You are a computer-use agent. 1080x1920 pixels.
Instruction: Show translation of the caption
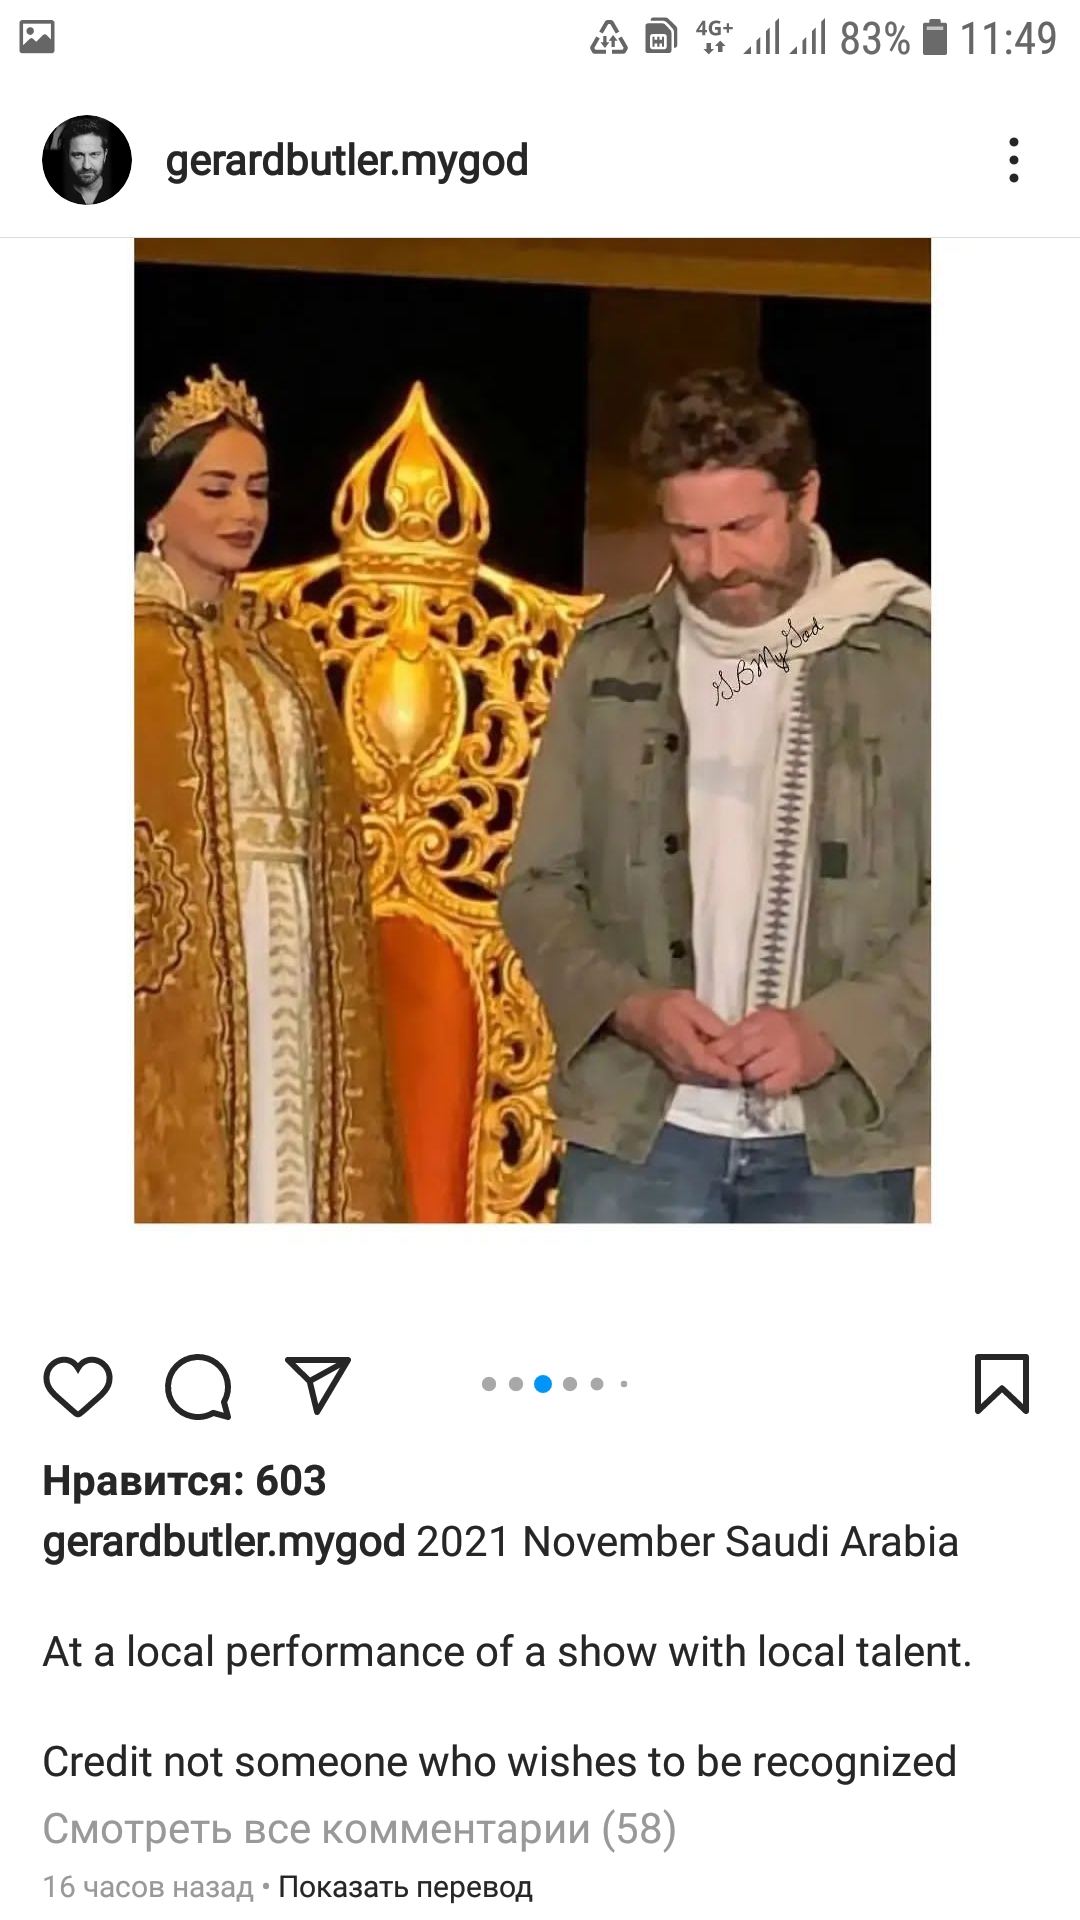click(x=405, y=1887)
